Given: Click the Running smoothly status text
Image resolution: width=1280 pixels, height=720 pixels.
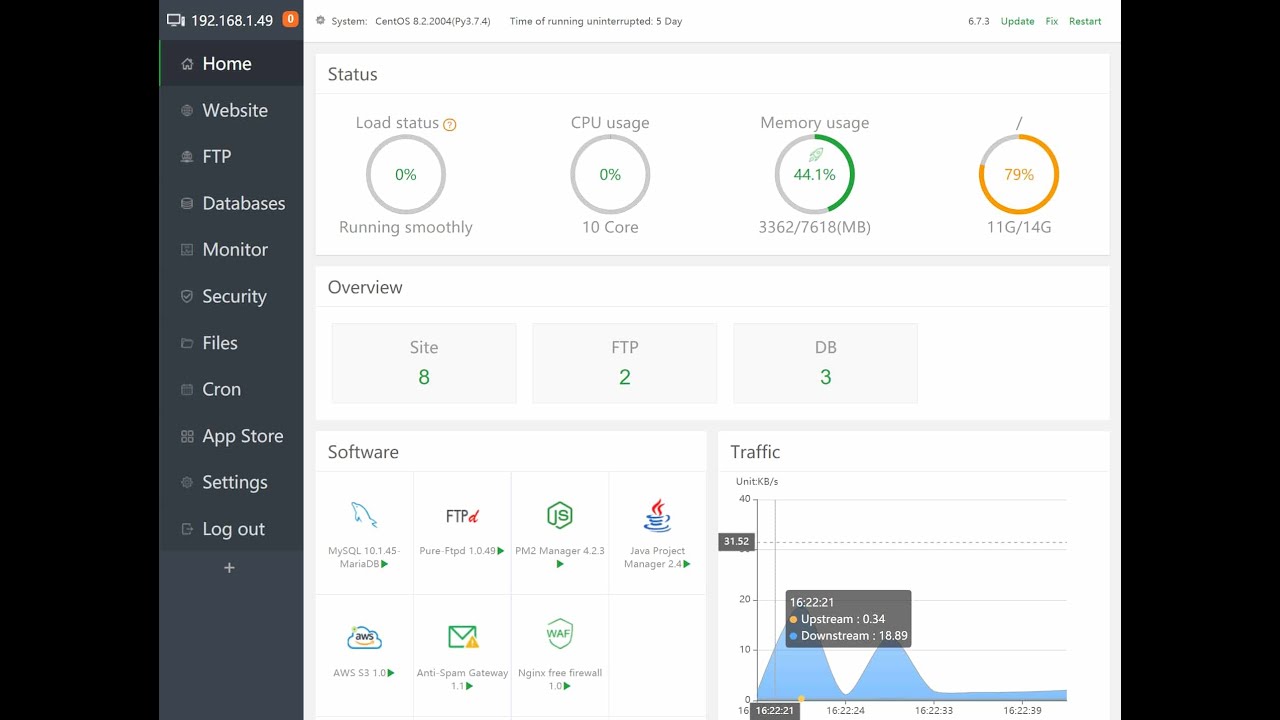Looking at the screenshot, I should tap(405, 227).
